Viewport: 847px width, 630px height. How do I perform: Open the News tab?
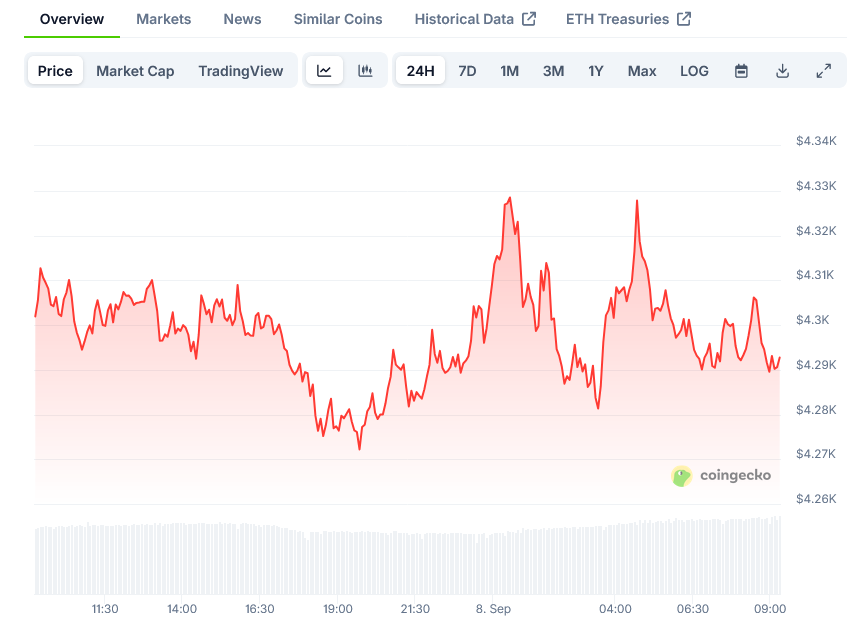[242, 19]
